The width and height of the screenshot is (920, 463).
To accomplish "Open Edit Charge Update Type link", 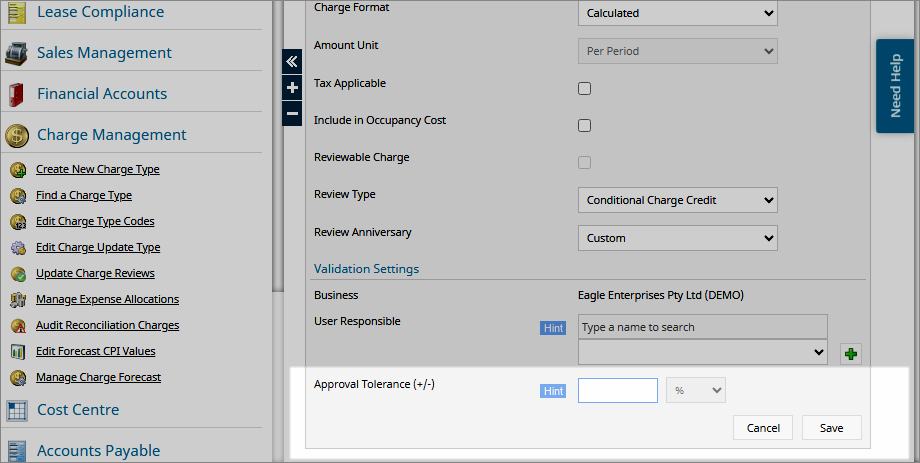I will 98,248.
